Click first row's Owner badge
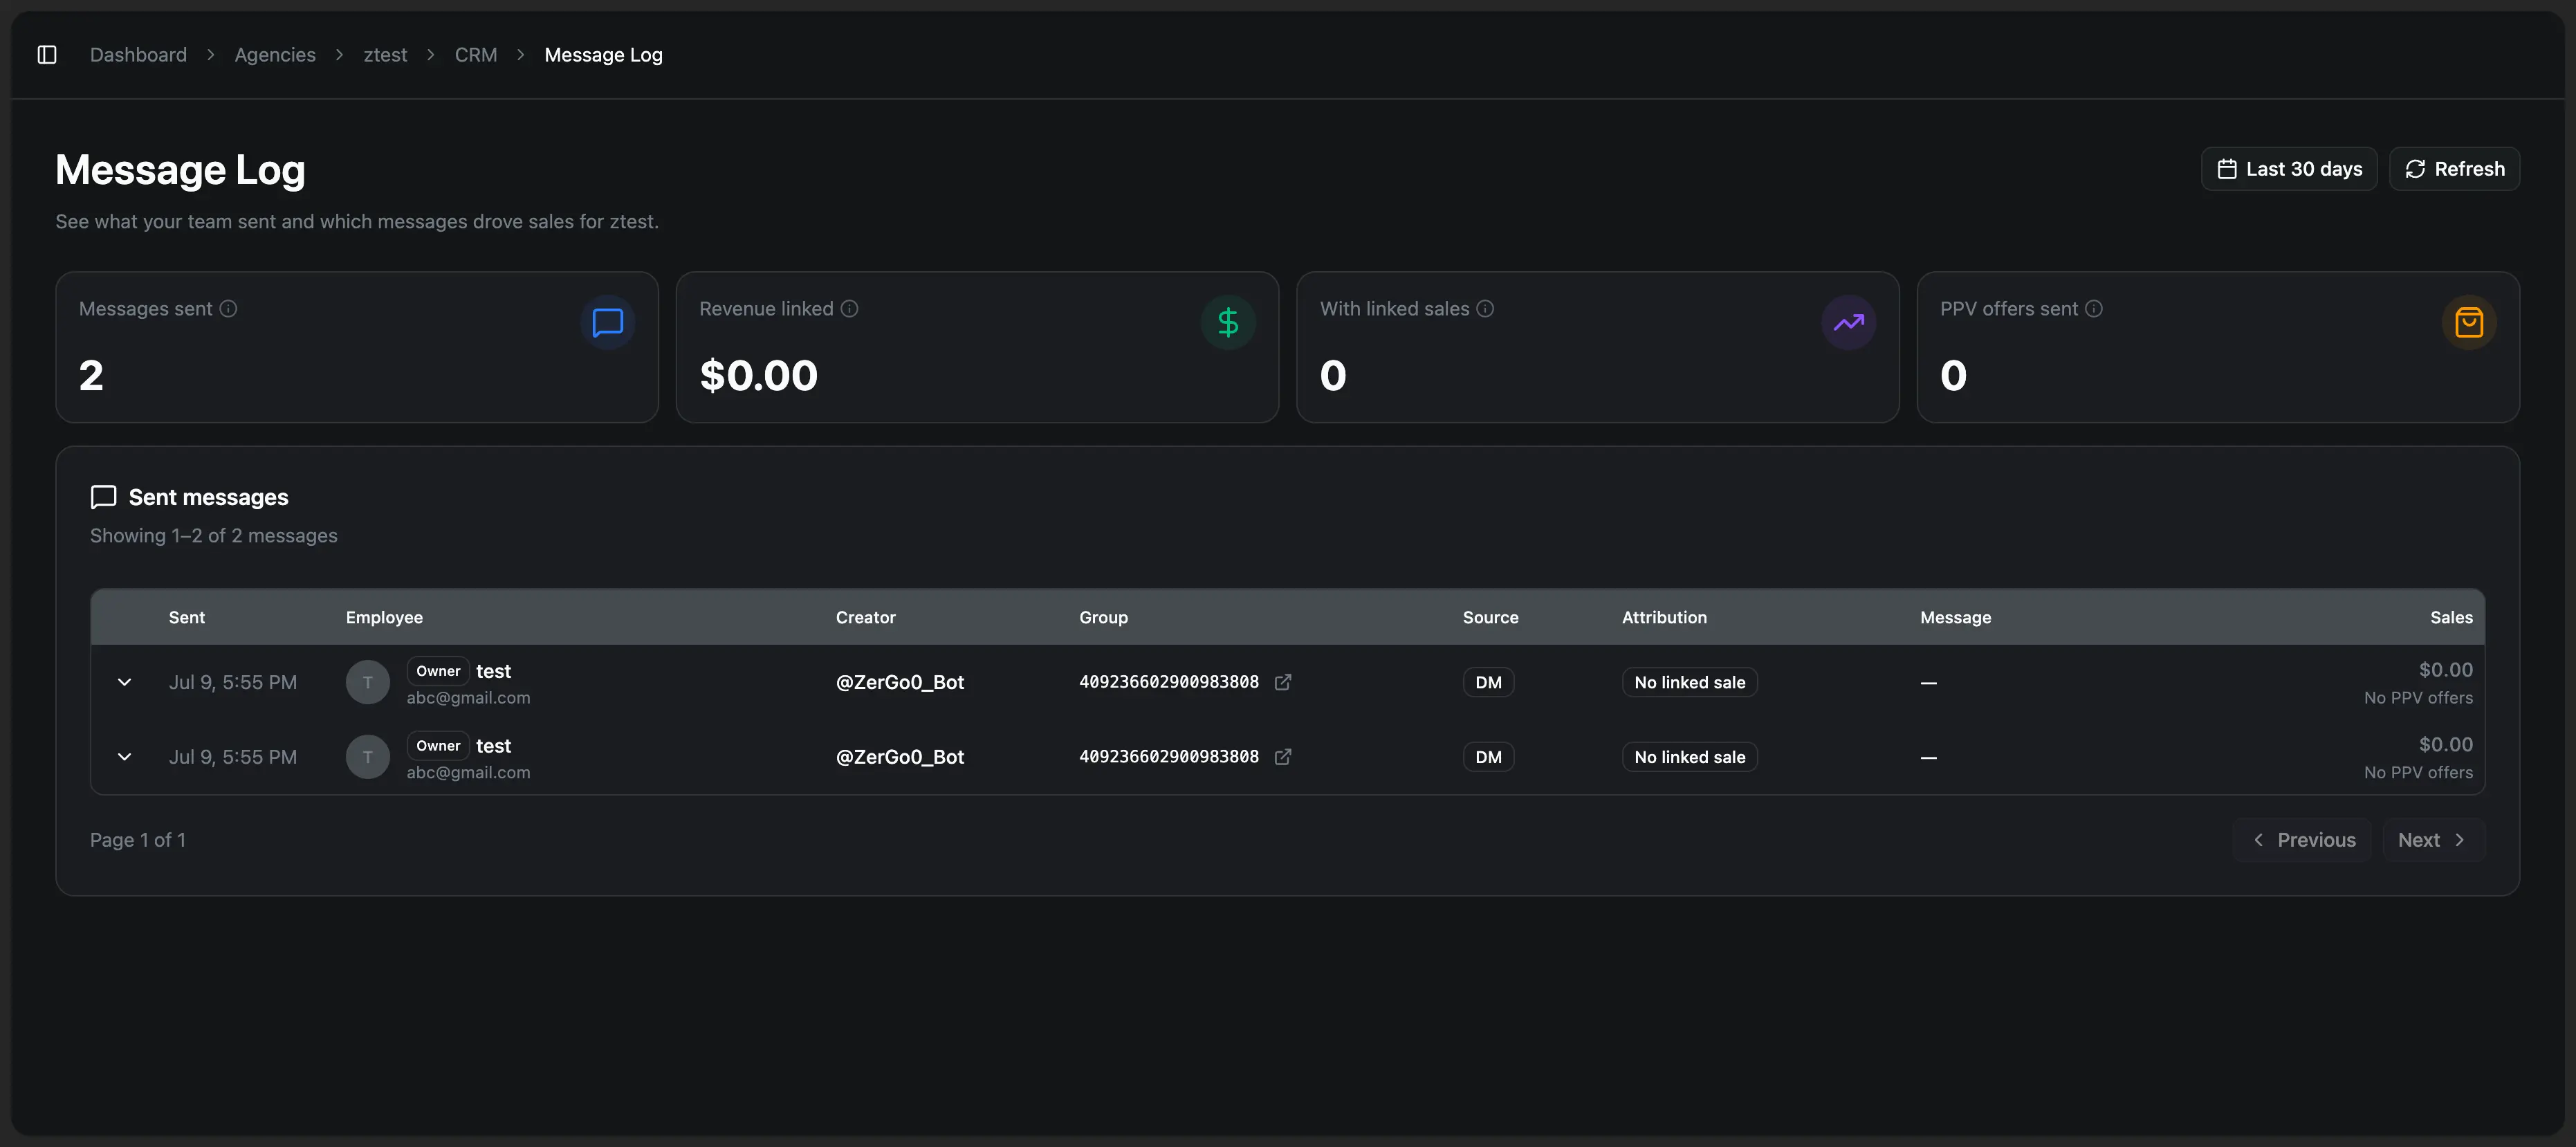The image size is (2576, 1147). tap(438, 671)
